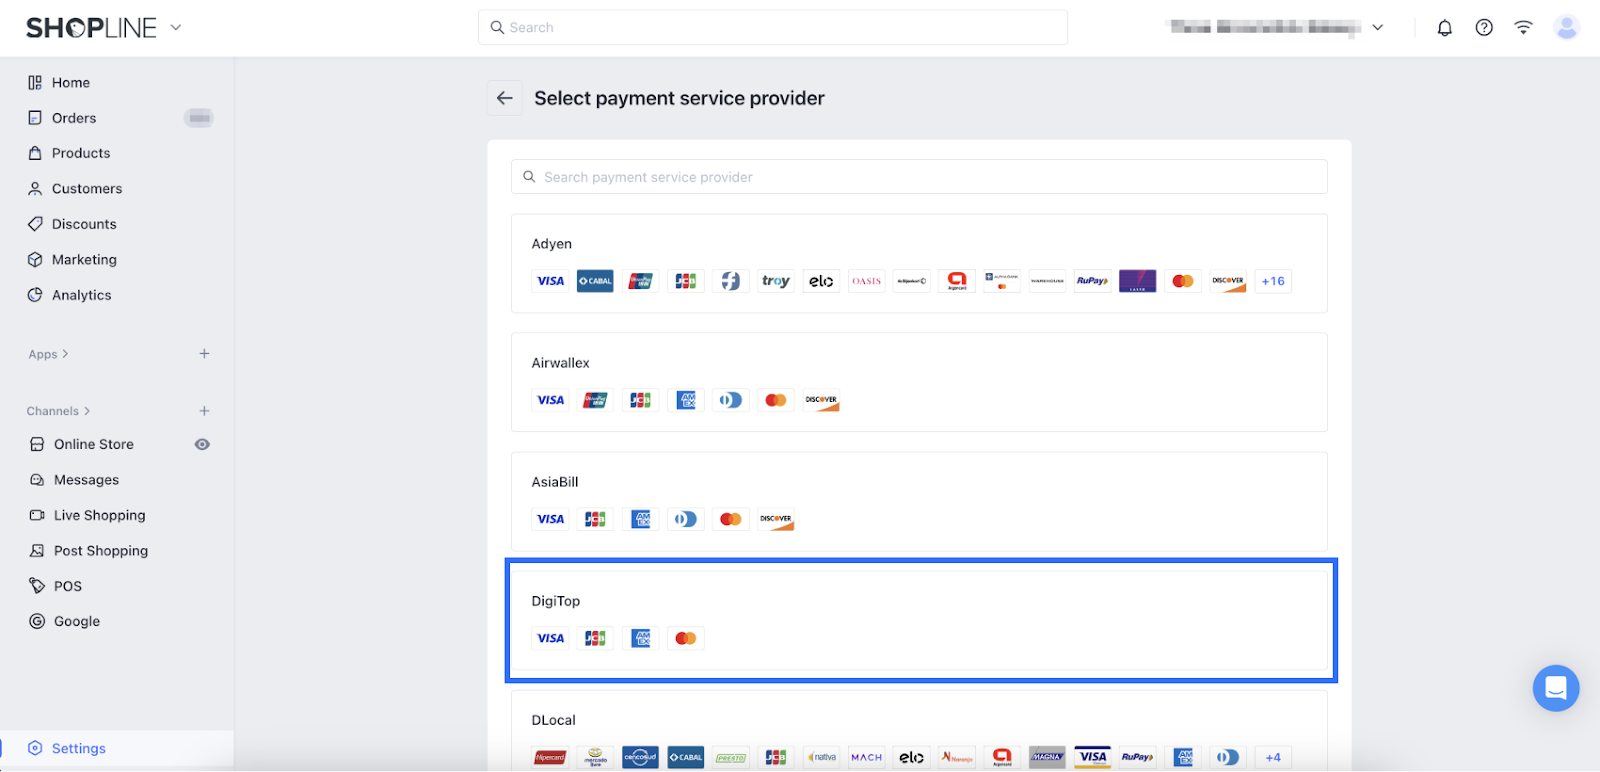Image resolution: width=1600 pixels, height=772 pixels.
Task: Click the Settings gear icon
Action: [35, 748]
